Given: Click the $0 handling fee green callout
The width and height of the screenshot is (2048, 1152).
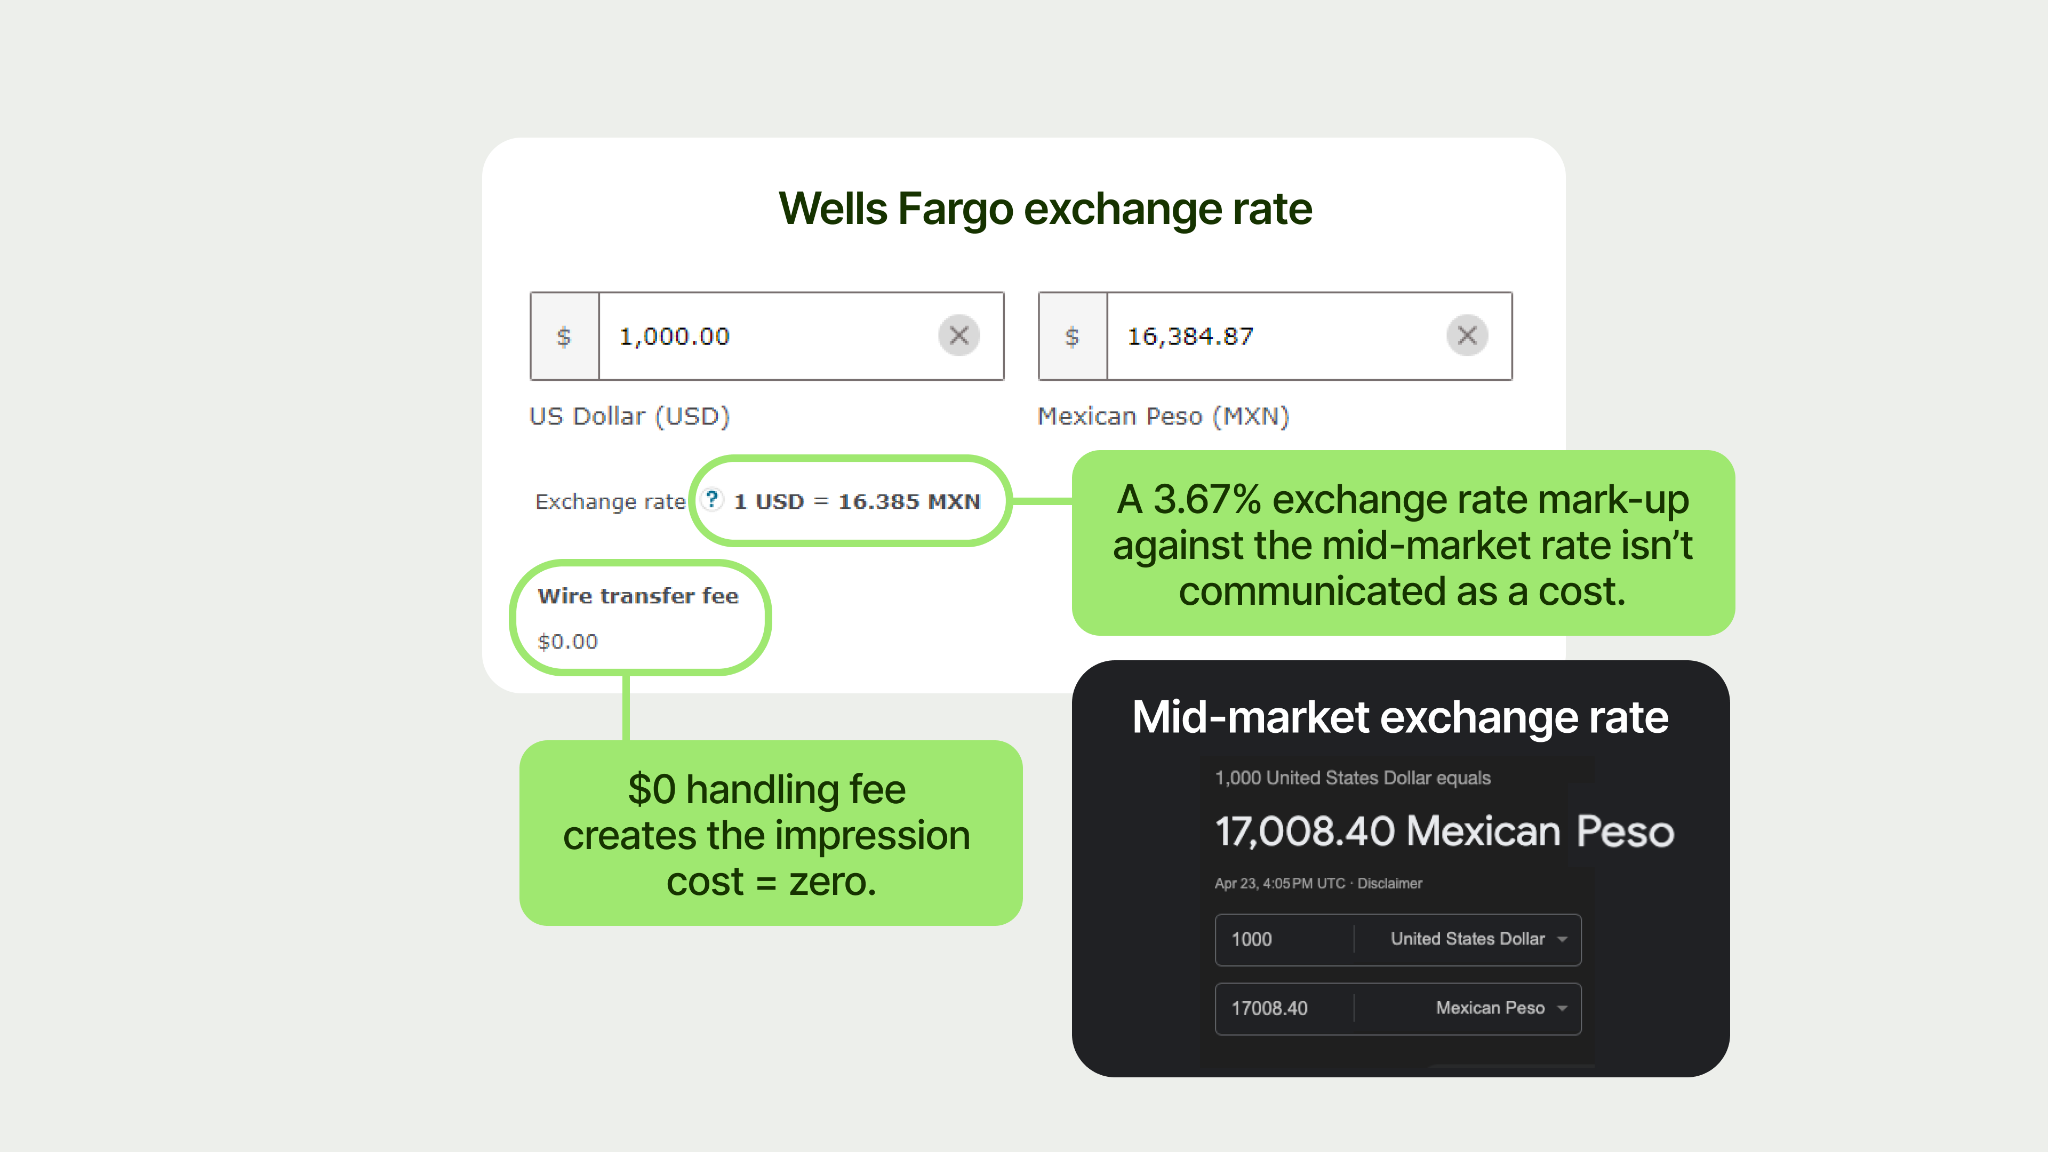Looking at the screenshot, I should click(x=769, y=834).
